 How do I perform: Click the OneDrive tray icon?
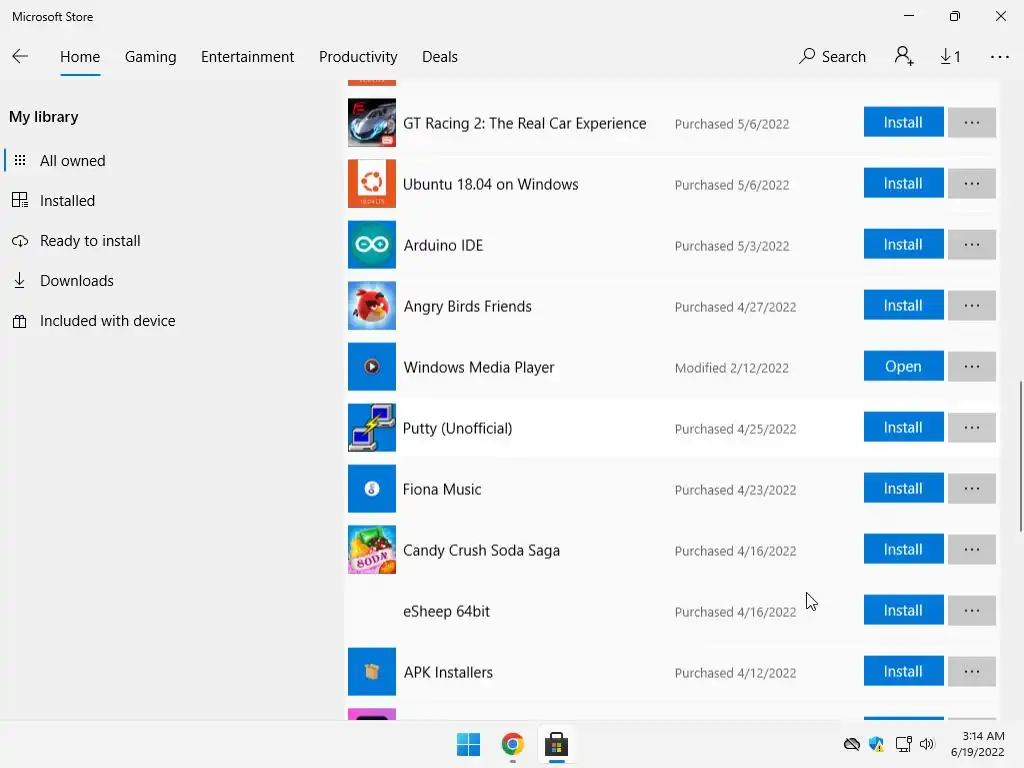(852, 744)
